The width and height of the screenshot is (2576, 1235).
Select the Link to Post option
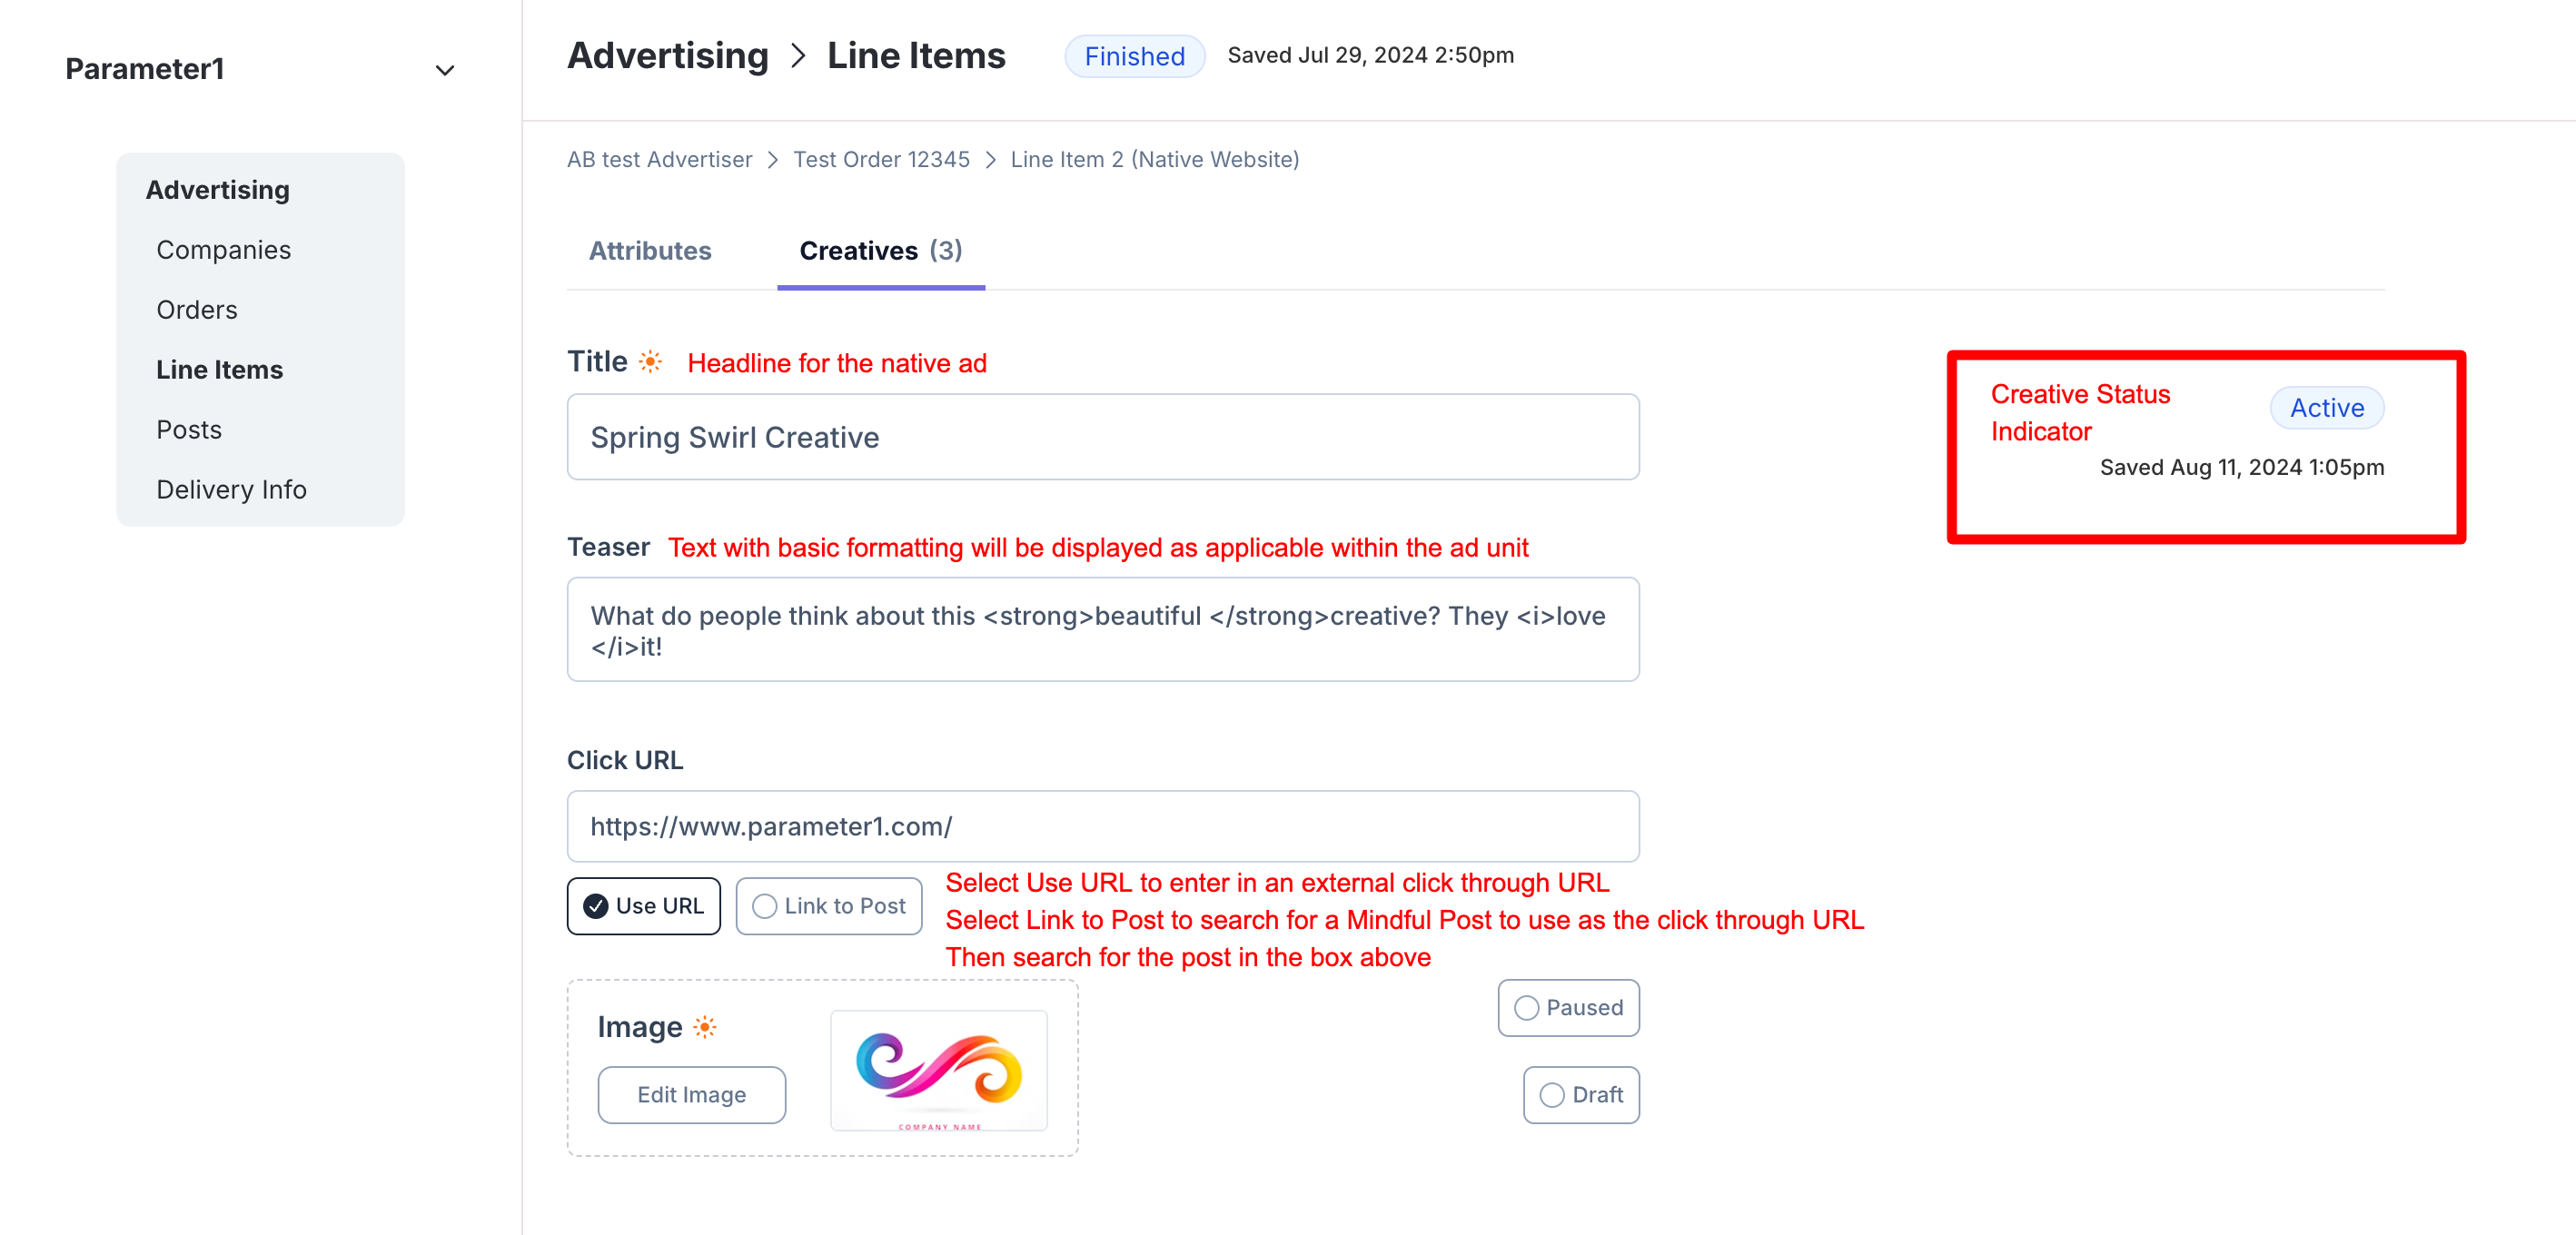click(x=828, y=906)
